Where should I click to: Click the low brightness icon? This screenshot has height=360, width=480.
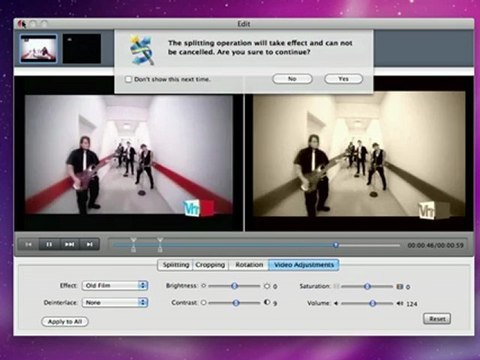(x=203, y=286)
